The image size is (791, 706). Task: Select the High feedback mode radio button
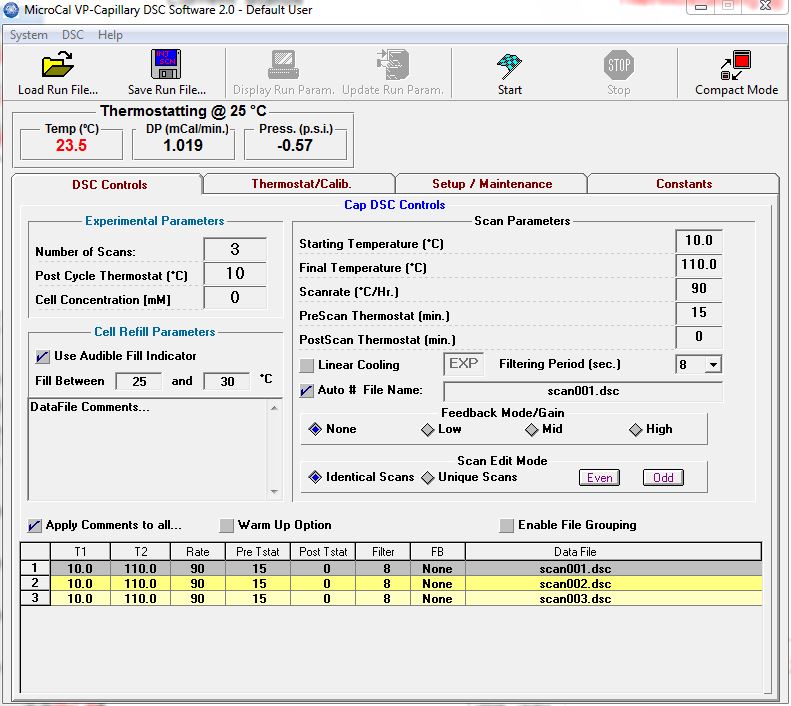point(636,429)
